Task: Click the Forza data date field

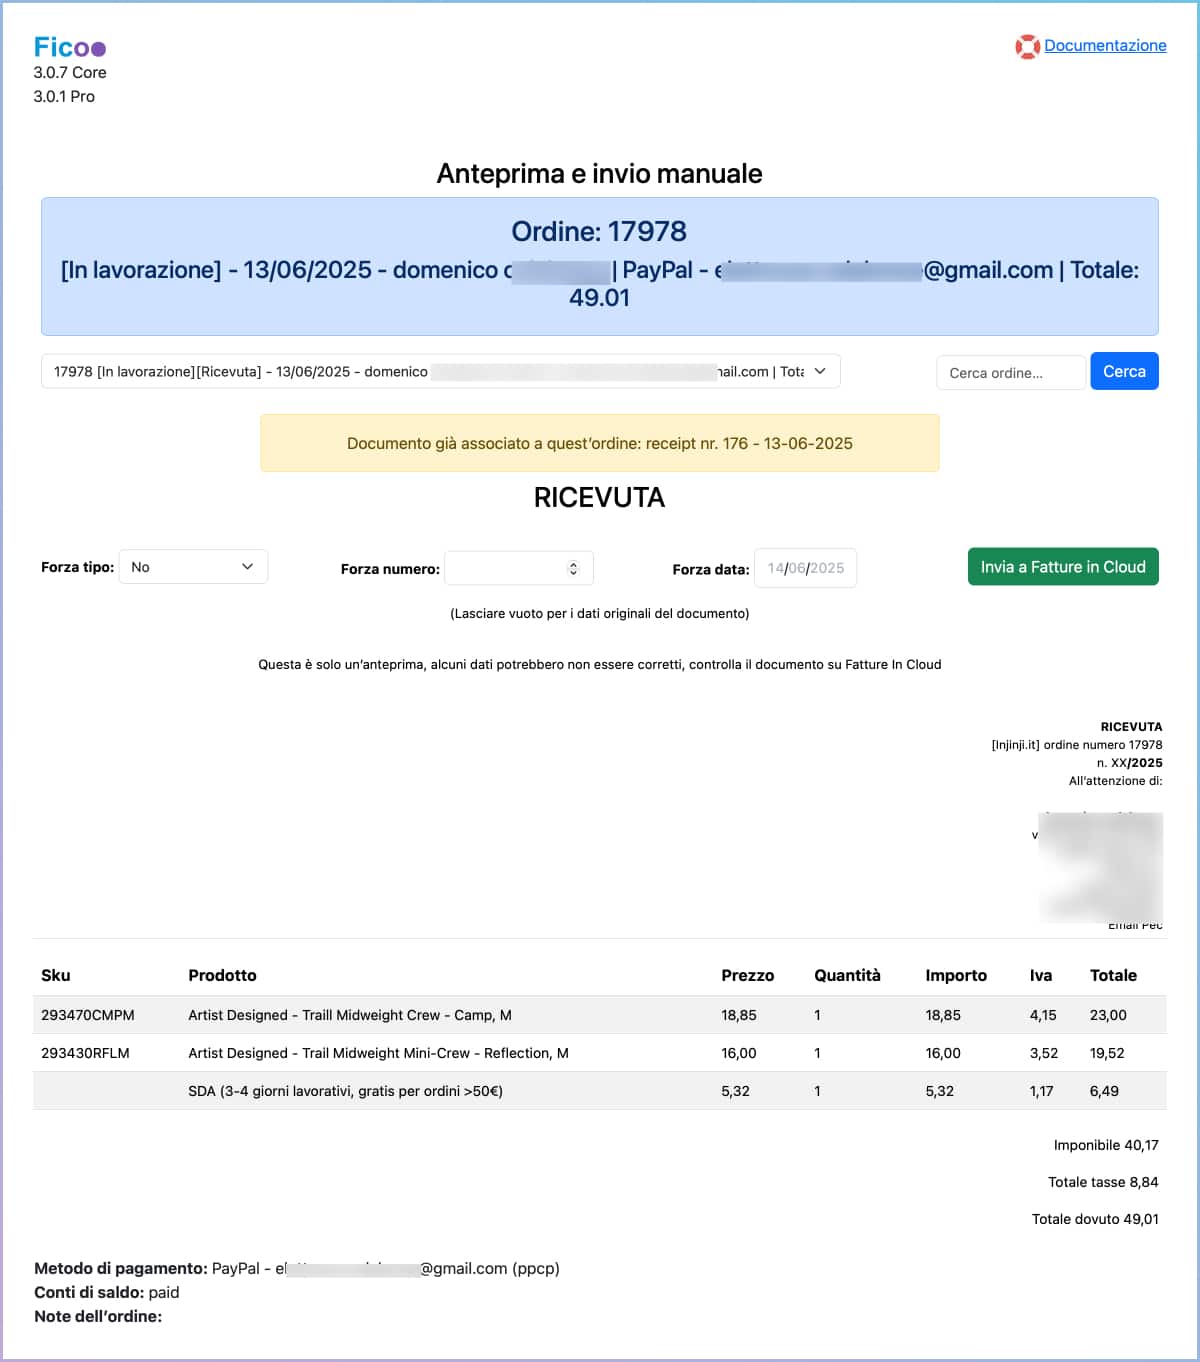Action: point(805,568)
